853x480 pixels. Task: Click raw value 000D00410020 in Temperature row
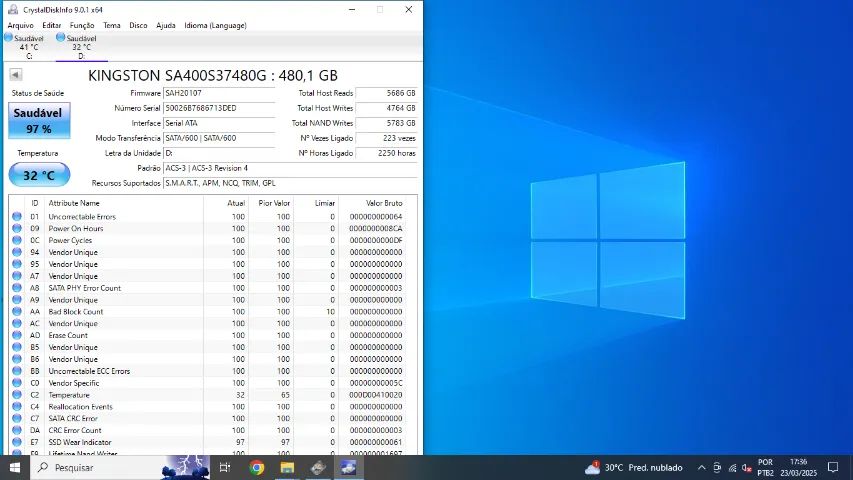click(376, 395)
